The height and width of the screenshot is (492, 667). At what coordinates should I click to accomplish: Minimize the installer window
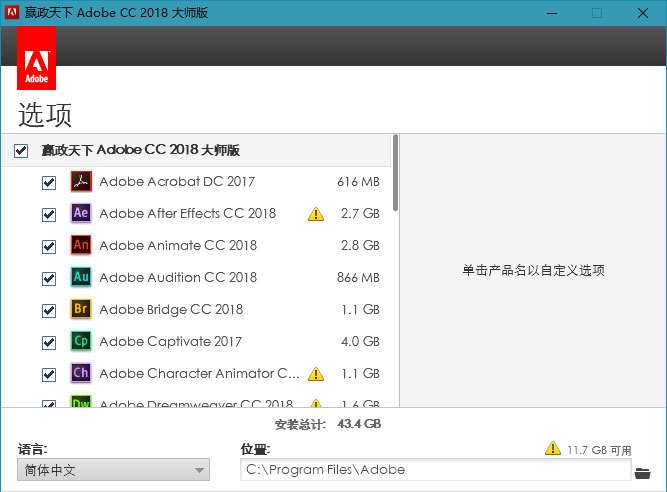coord(552,13)
